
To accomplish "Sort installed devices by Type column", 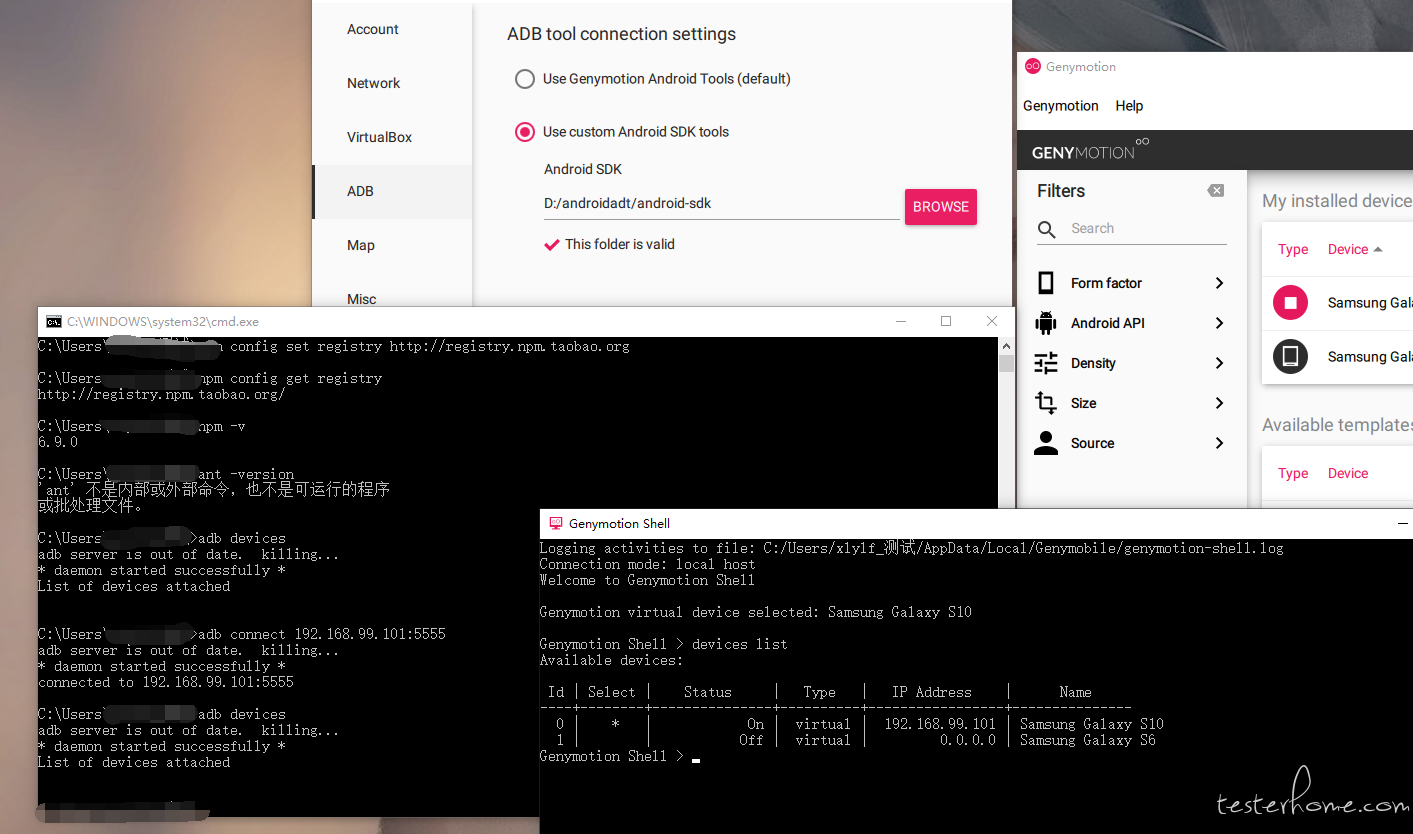I will (1293, 250).
